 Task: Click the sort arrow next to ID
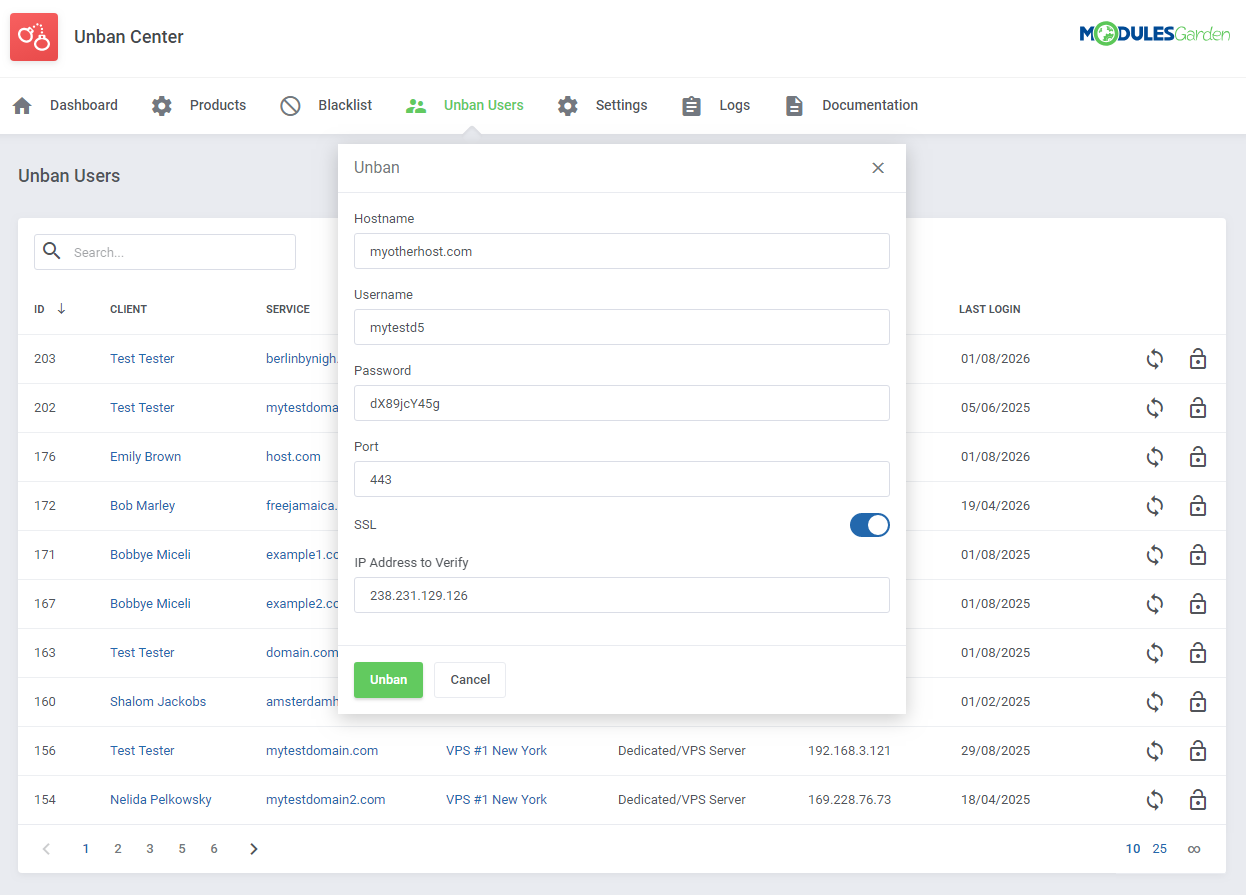(62, 309)
